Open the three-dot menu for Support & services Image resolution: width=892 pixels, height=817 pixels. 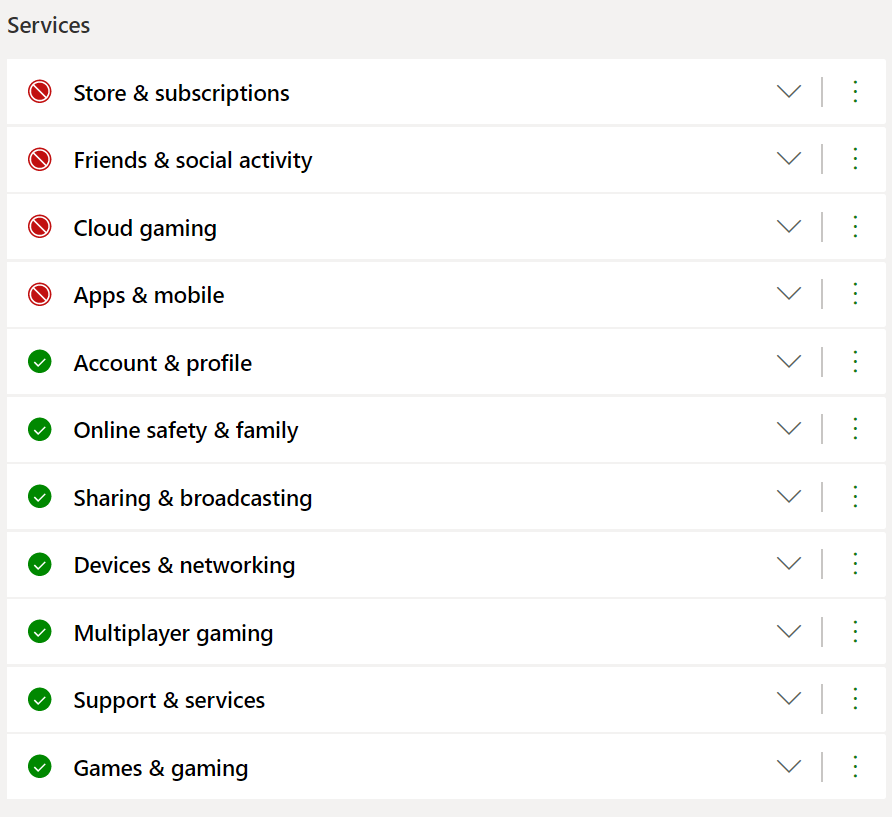(855, 699)
